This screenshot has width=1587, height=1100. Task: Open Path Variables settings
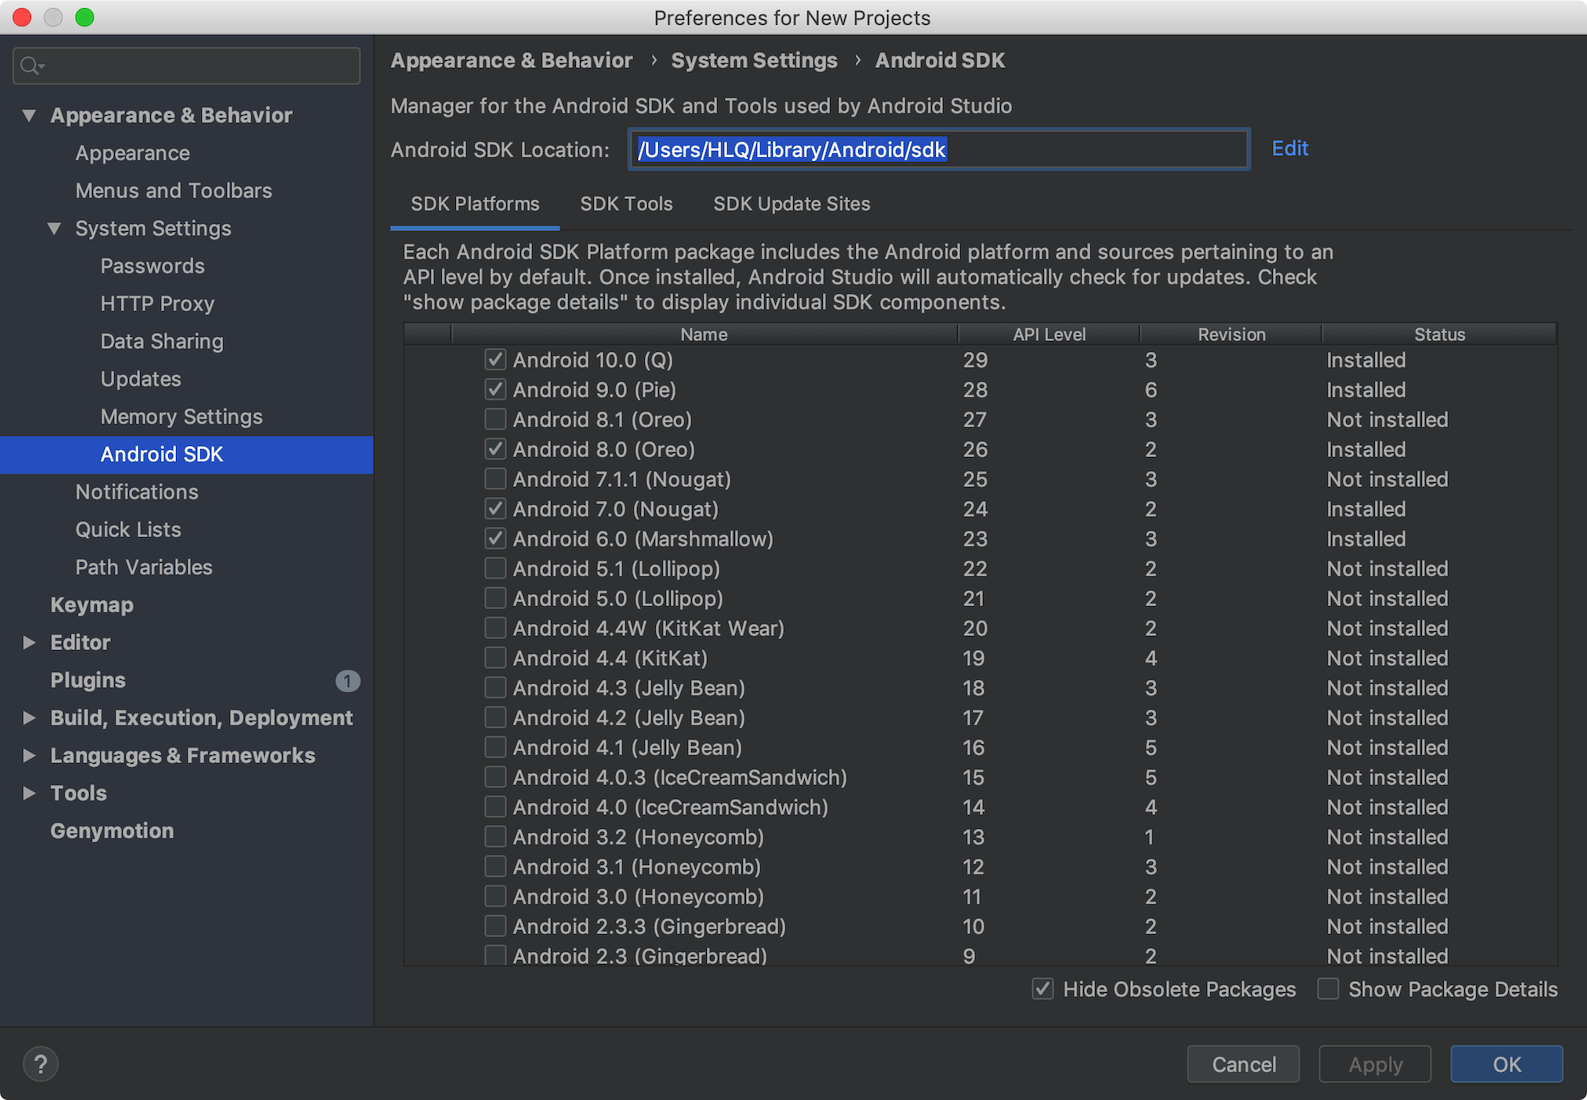(x=144, y=568)
